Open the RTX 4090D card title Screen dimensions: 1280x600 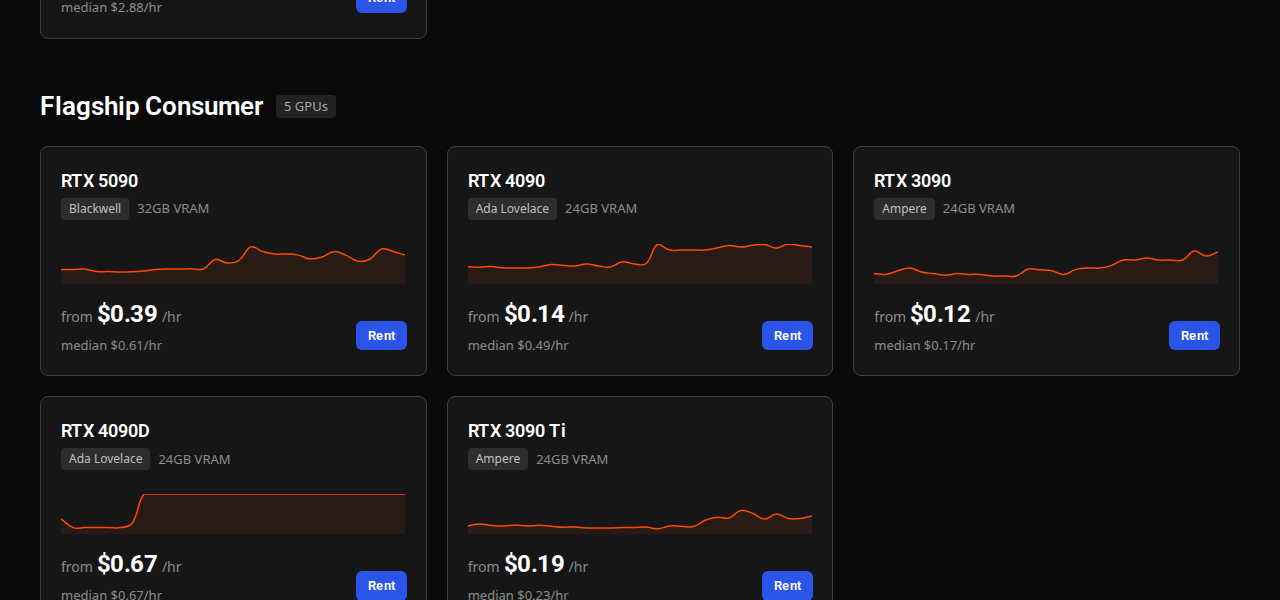pos(105,431)
